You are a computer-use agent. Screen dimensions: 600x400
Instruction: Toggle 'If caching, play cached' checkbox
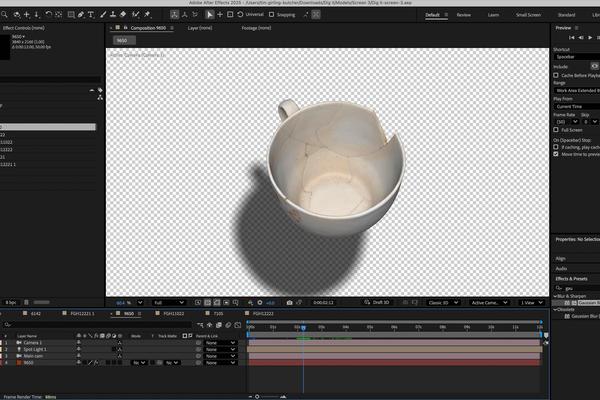click(556, 147)
